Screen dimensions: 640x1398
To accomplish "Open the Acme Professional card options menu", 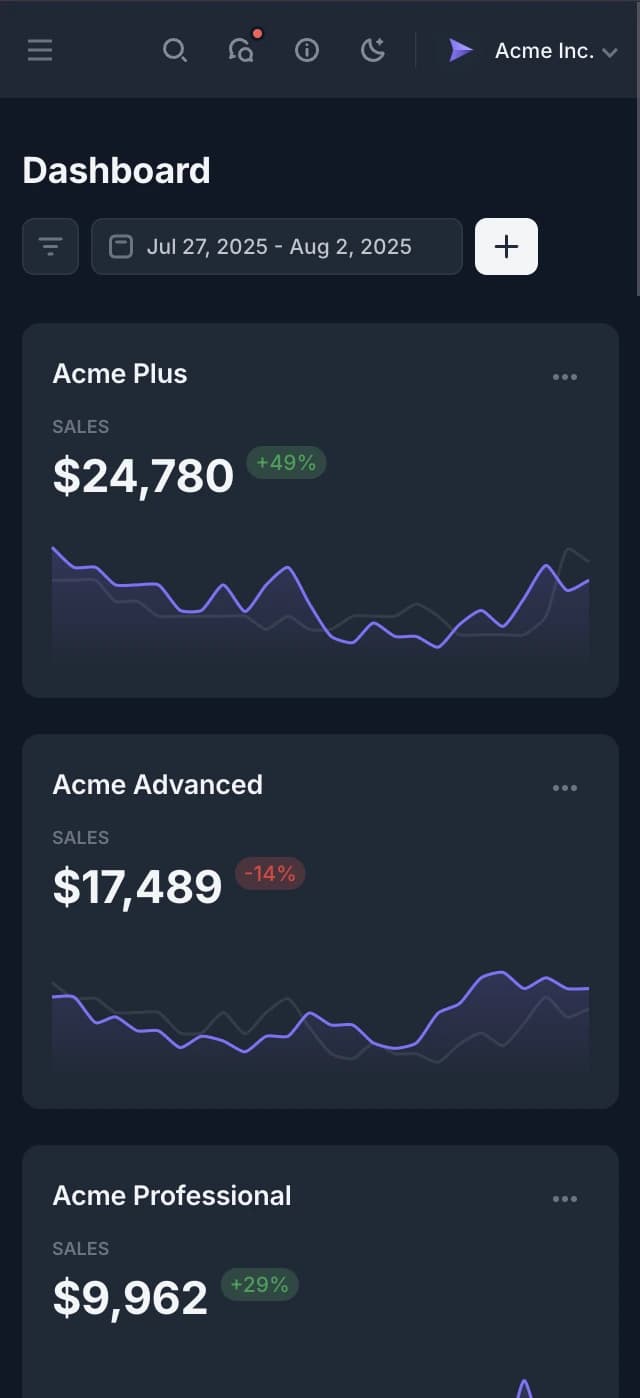I will pos(565,1199).
